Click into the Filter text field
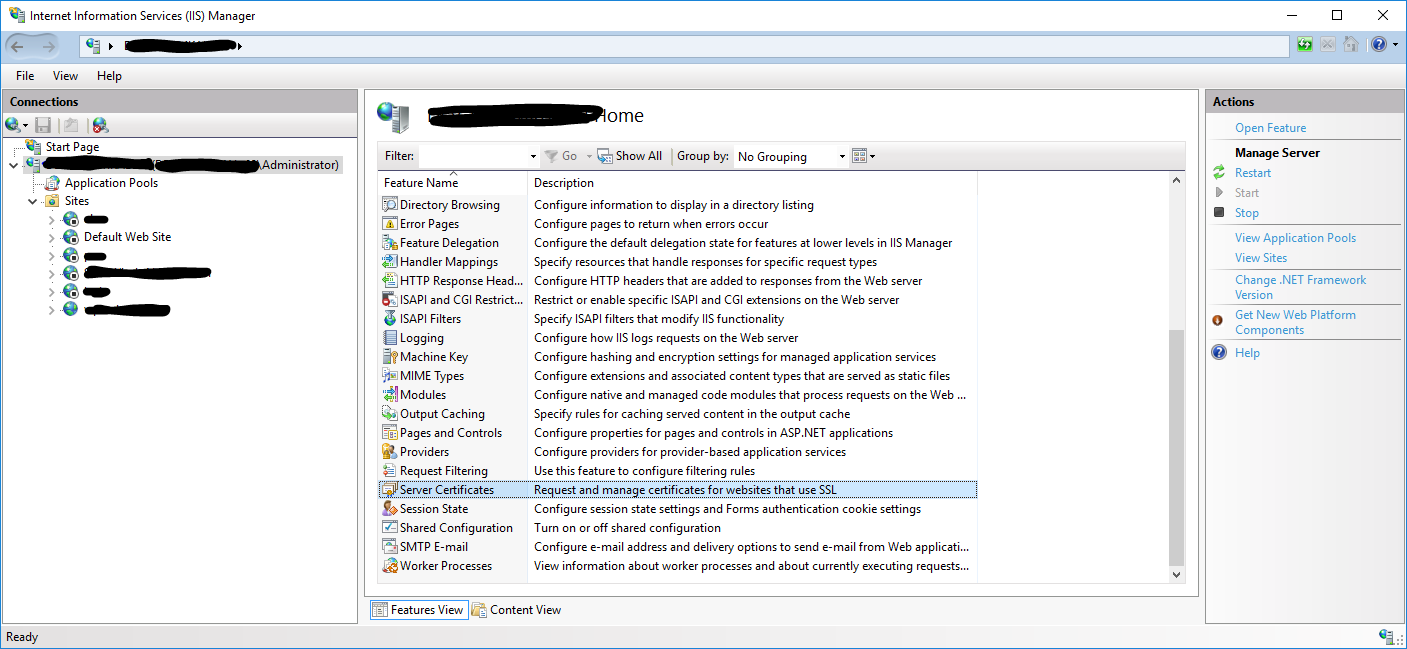Screen dimensions: 1407x649 coord(472,157)
